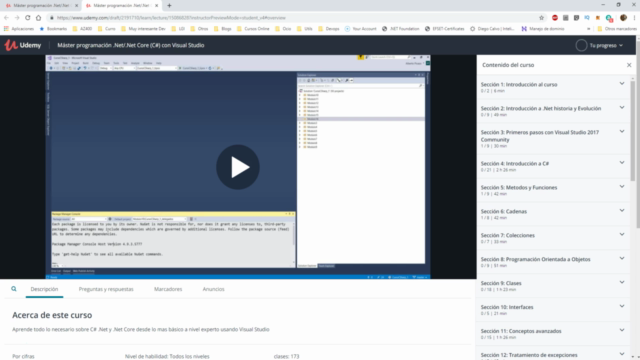Open Otros marcadores folder
The width and height of the screenshot is (640, 360).
click(617, 29)
